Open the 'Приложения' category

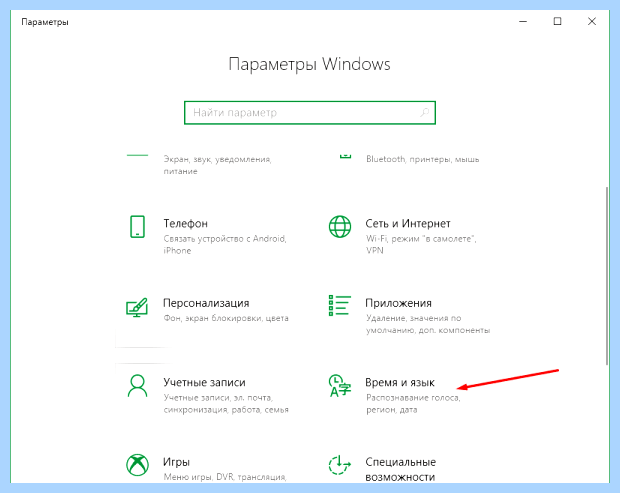coord(398,303)
